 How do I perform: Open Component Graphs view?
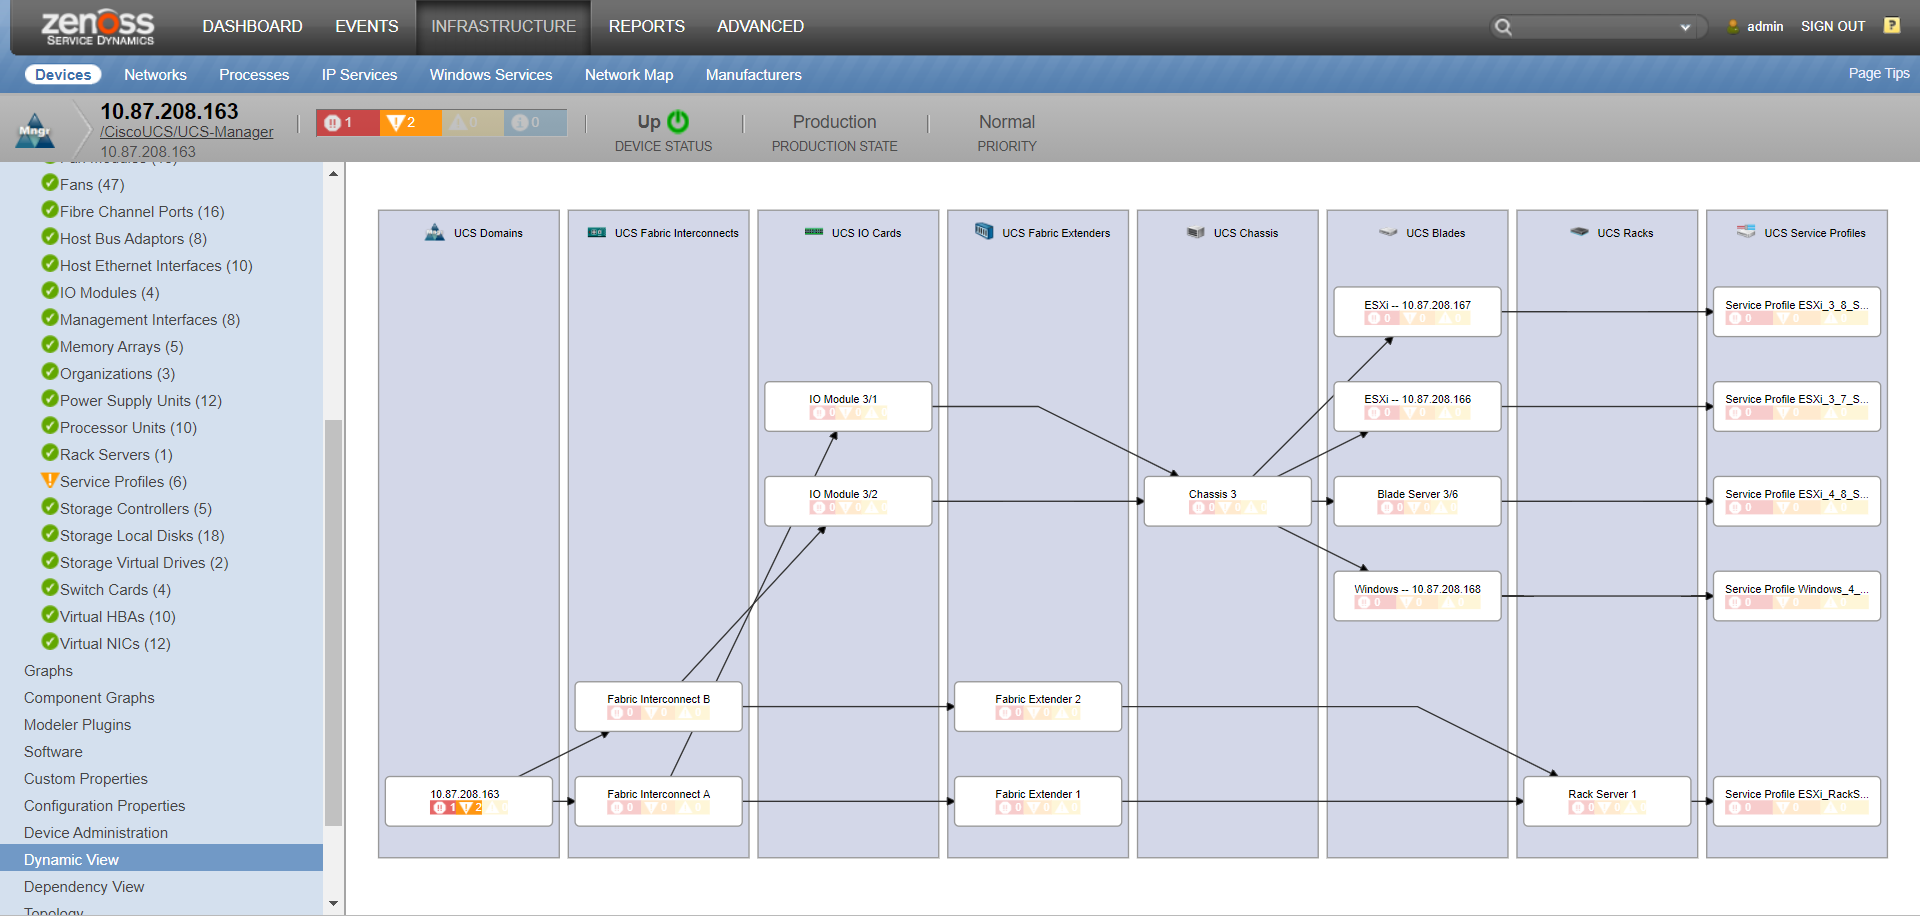pos(89,698)
